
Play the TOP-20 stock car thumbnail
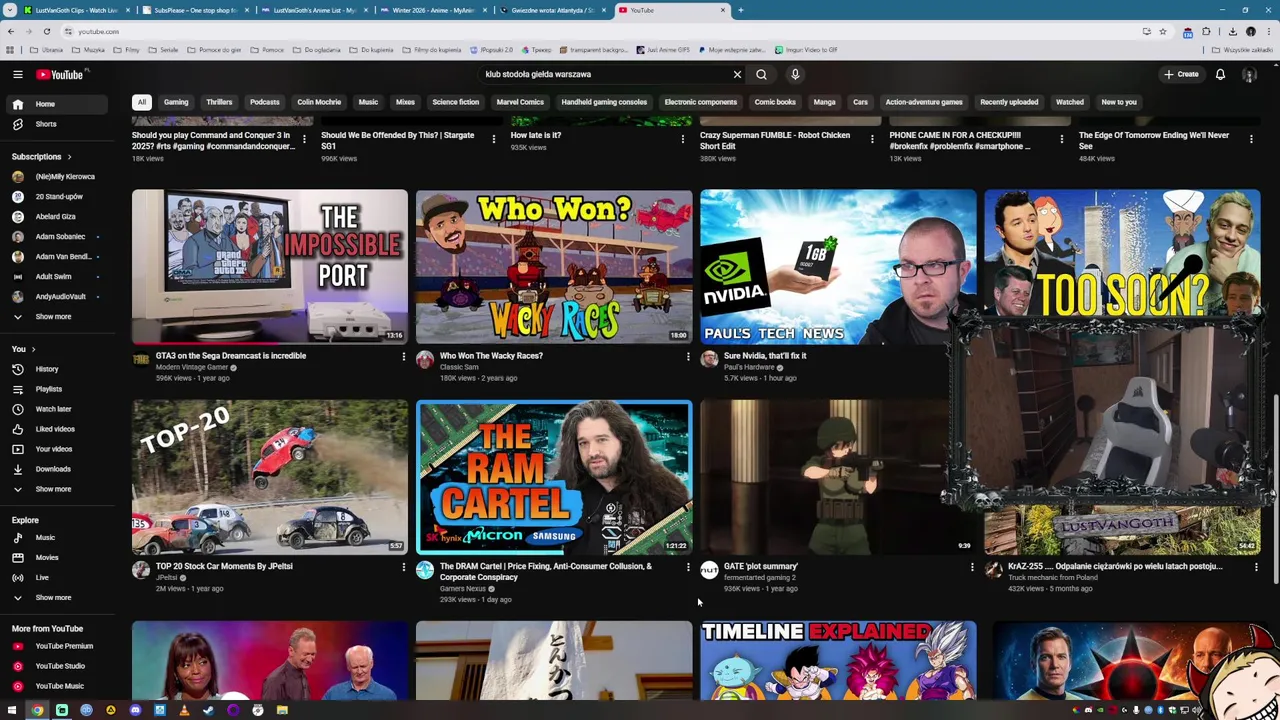tap(270, 478)
